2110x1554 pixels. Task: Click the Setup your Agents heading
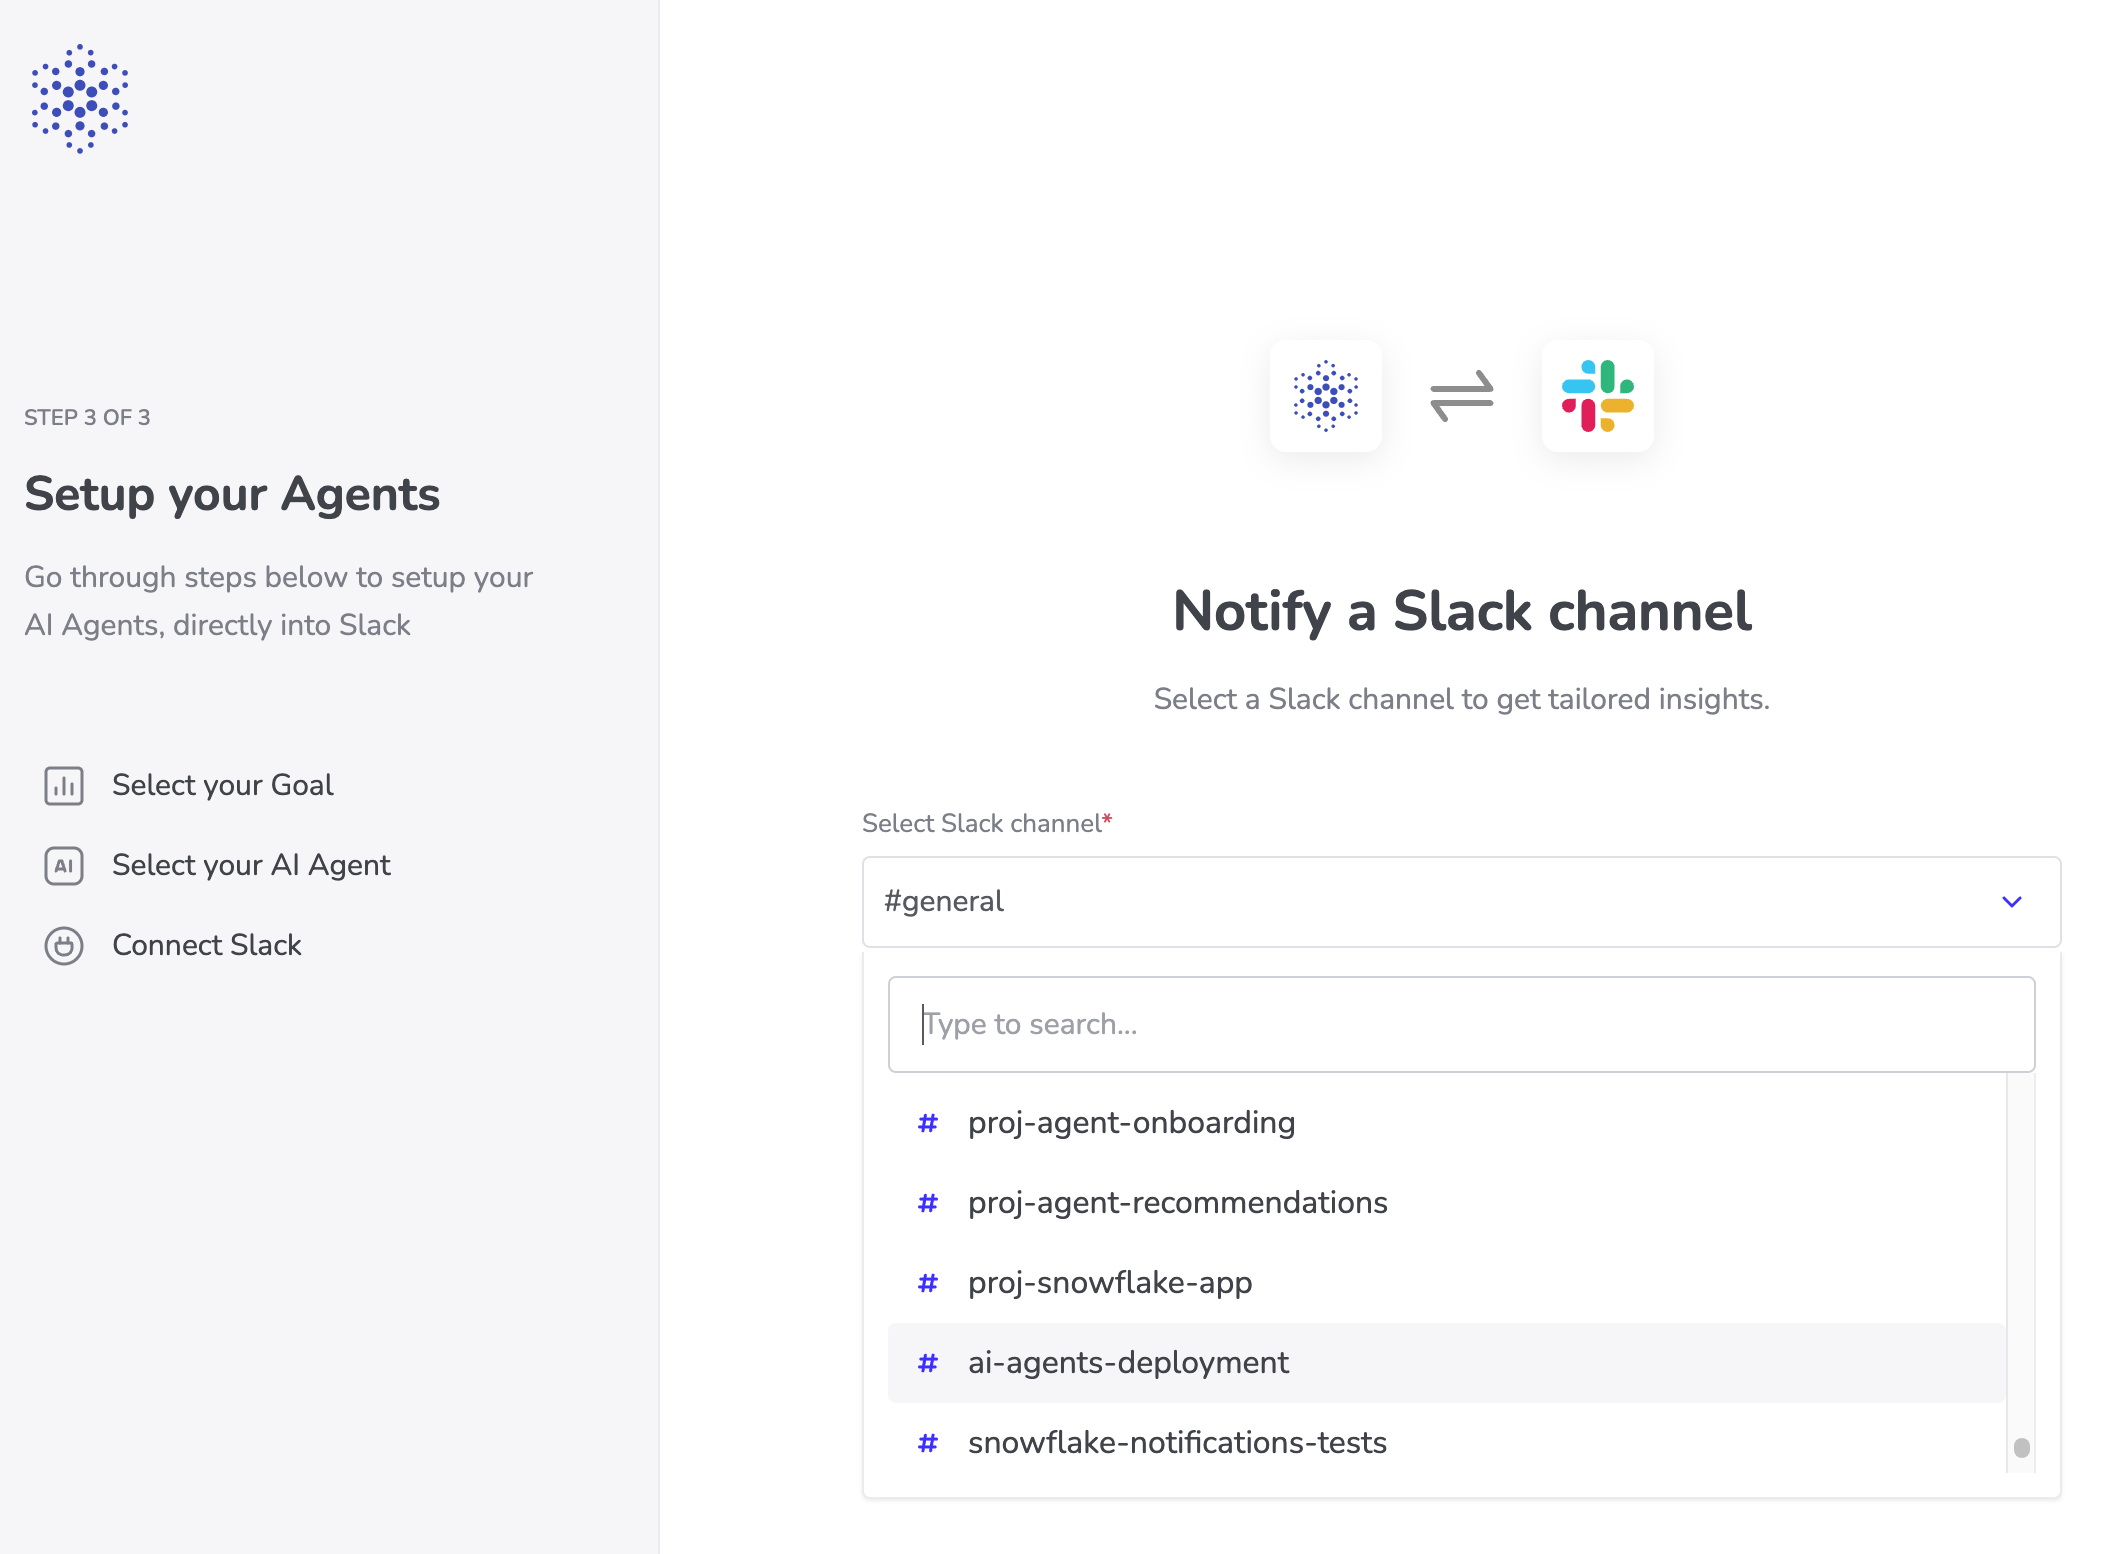click(232, 494)
